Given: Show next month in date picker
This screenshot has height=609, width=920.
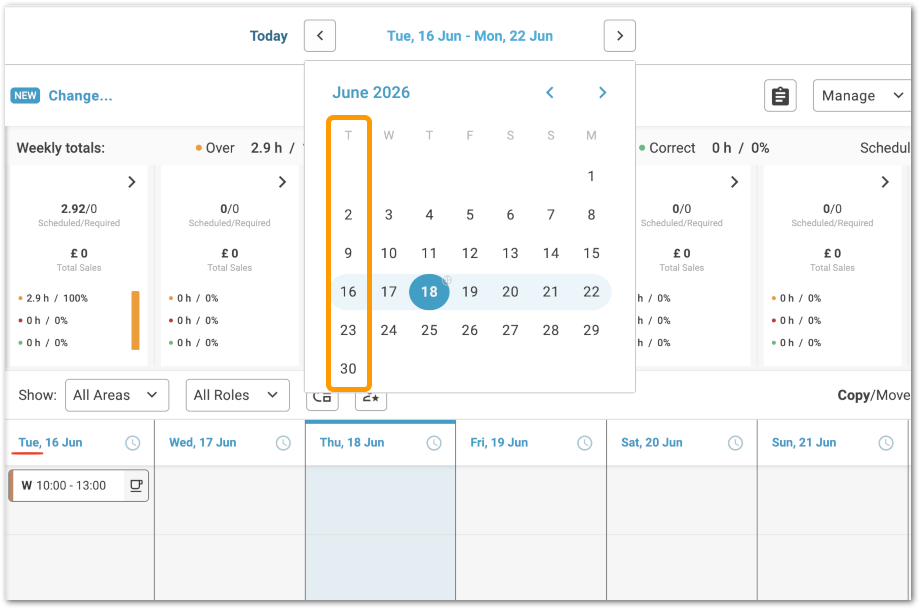Looking at the screenshot, I should click(x=602, y=93).
